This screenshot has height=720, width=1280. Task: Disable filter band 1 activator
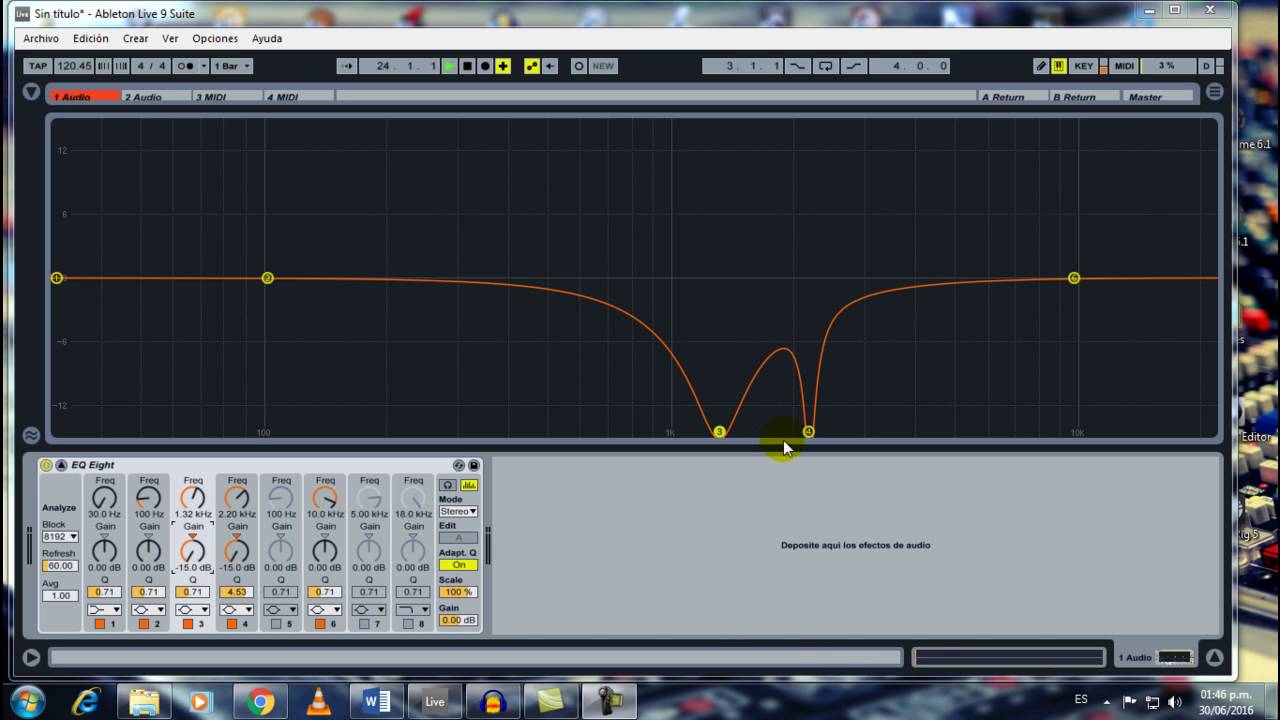[x=99, y=624]
